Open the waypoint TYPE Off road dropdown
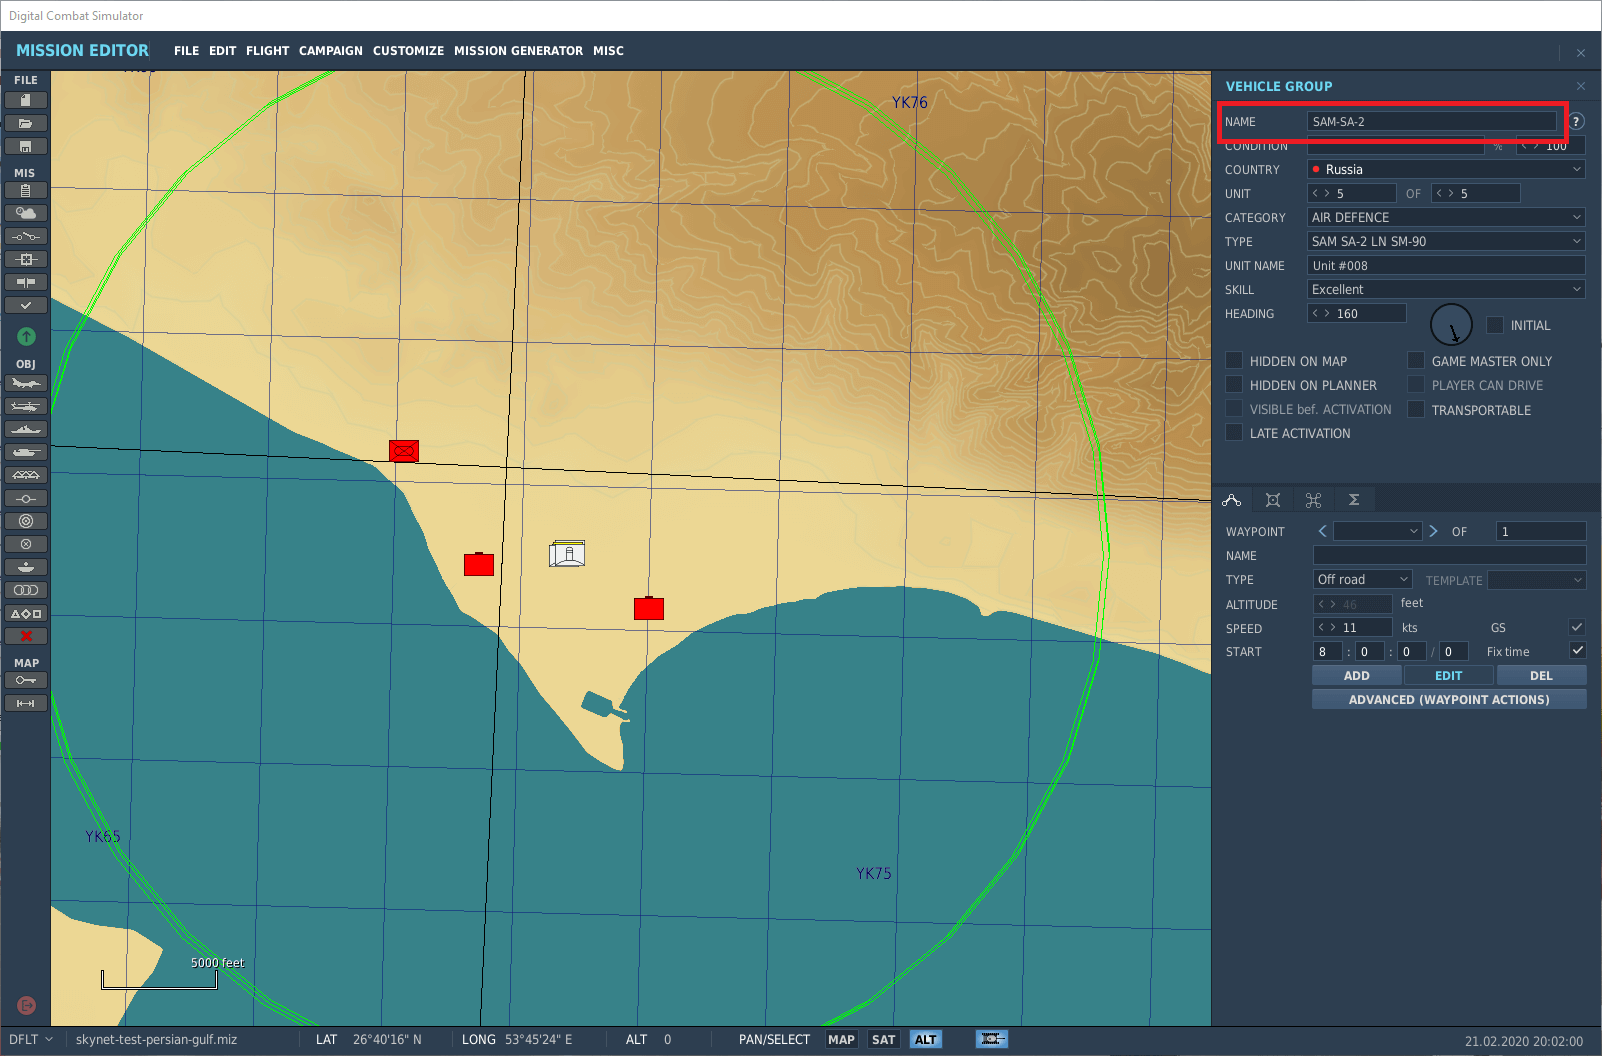The image size is (1602, 1056). coord(1362,580)
